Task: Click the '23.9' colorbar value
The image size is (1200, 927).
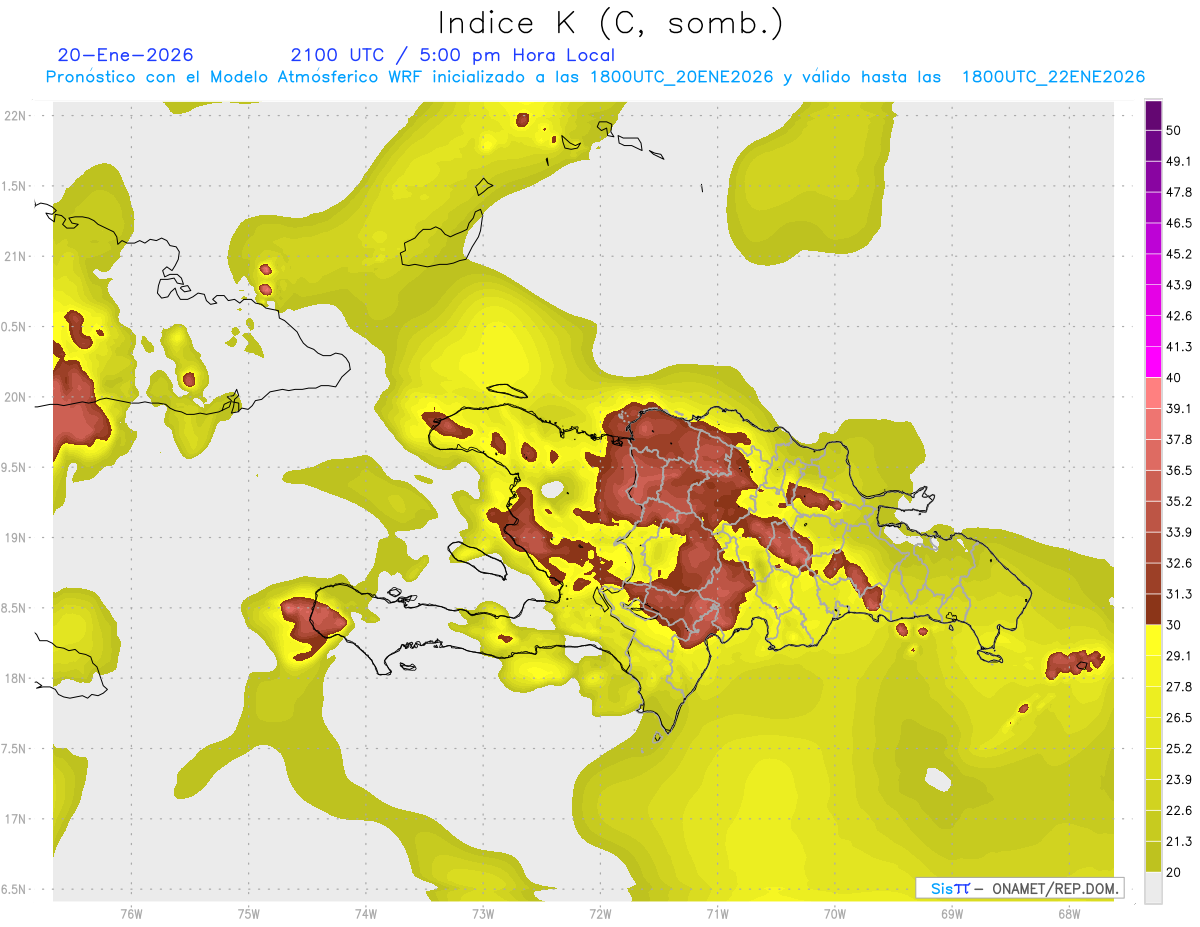Action: pos(1179,780)
